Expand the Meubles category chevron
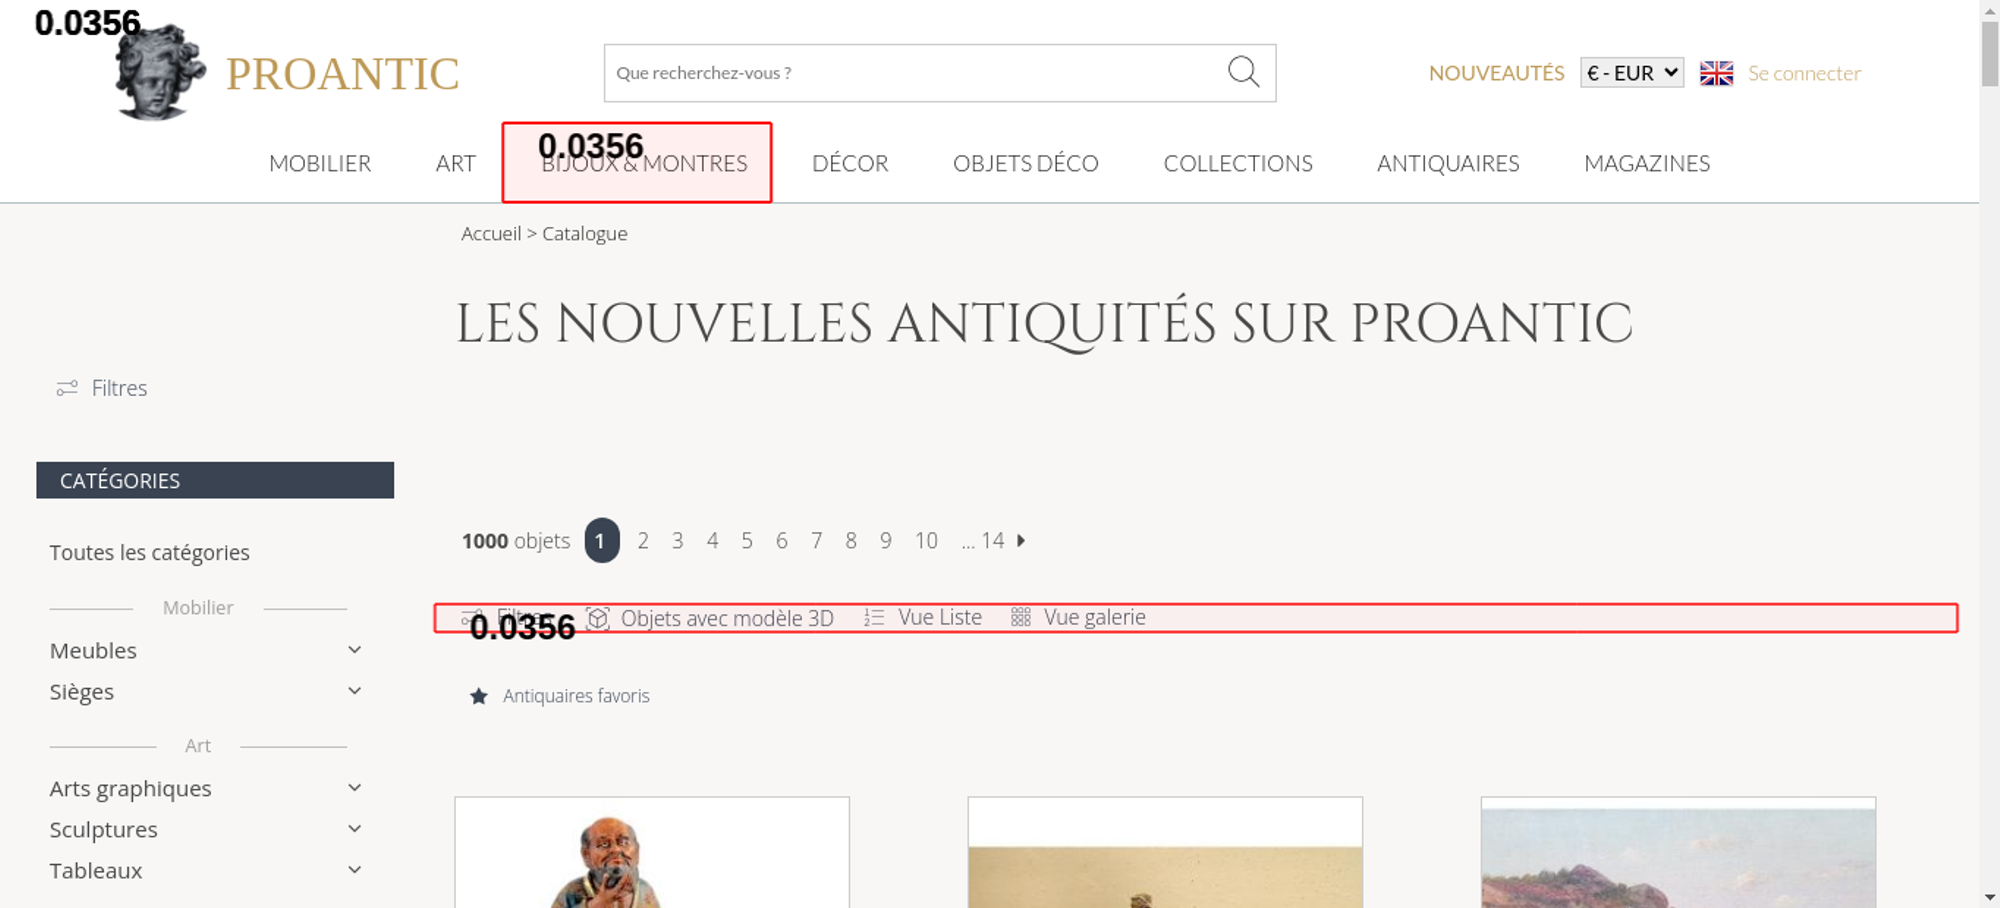This screenshot has width=2000, height=908. [x=355, y=650]
